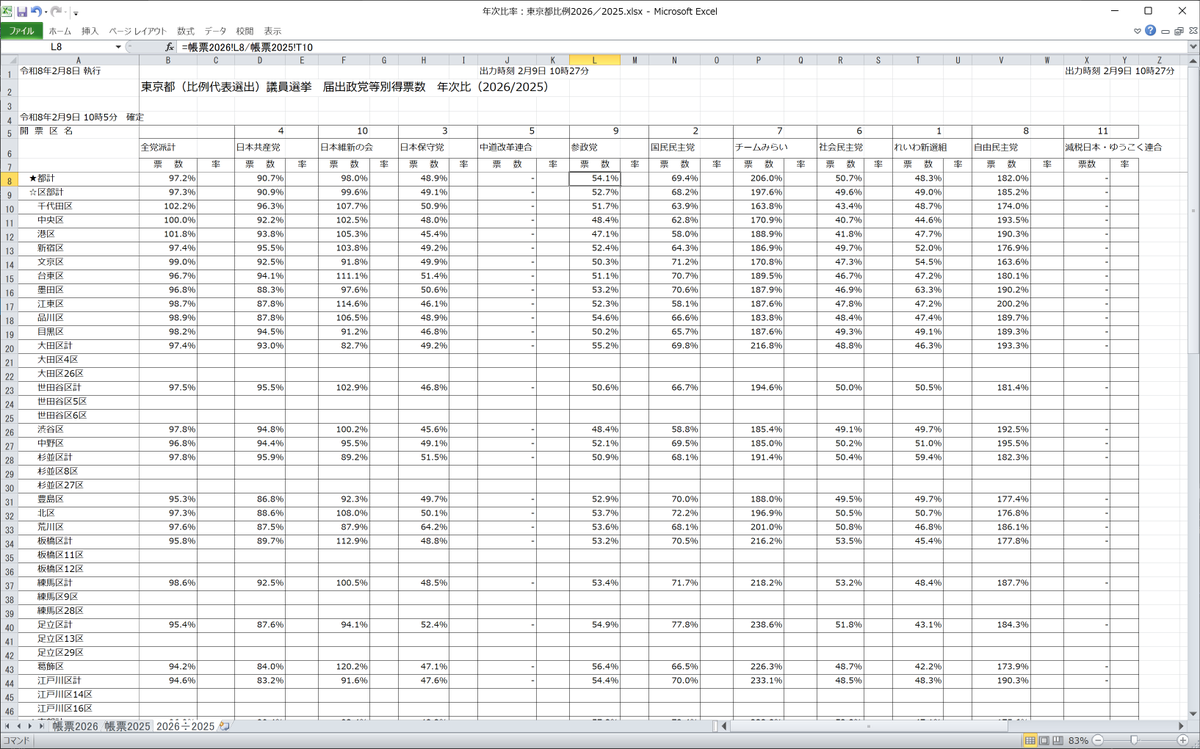Open the 表示 ribbon tab
The width and height of the screenshot is (1200, 749).
tap(273, 31)
